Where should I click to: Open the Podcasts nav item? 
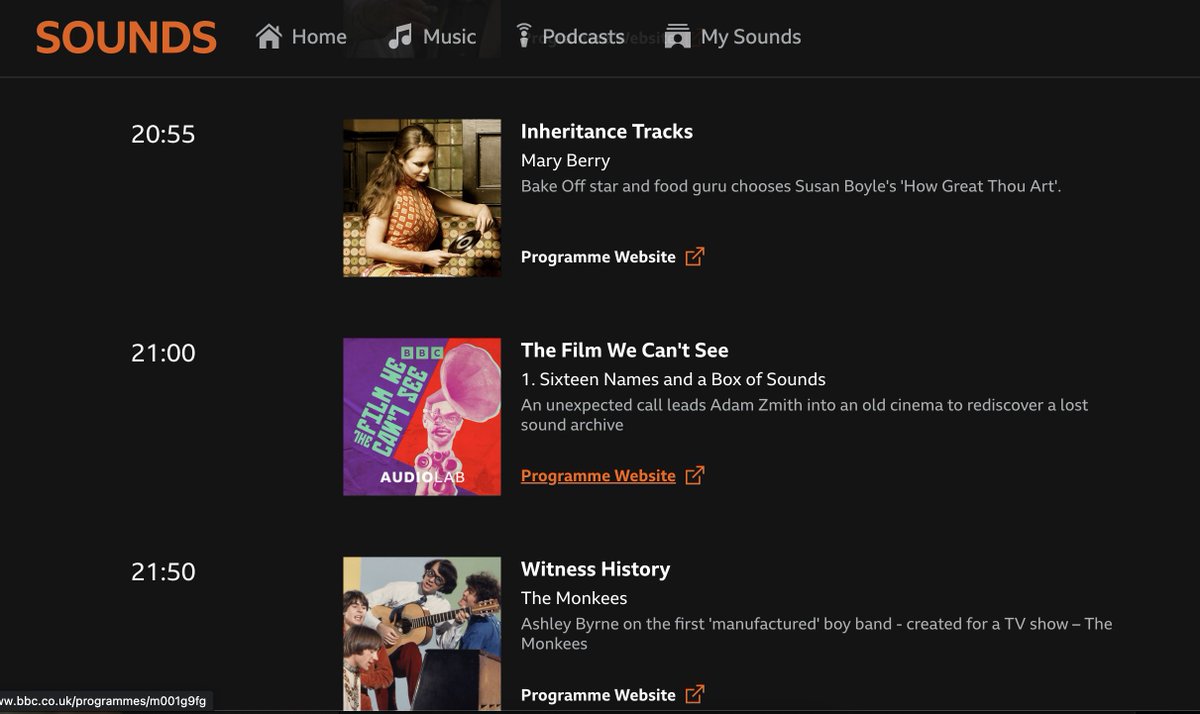(569, 37)
